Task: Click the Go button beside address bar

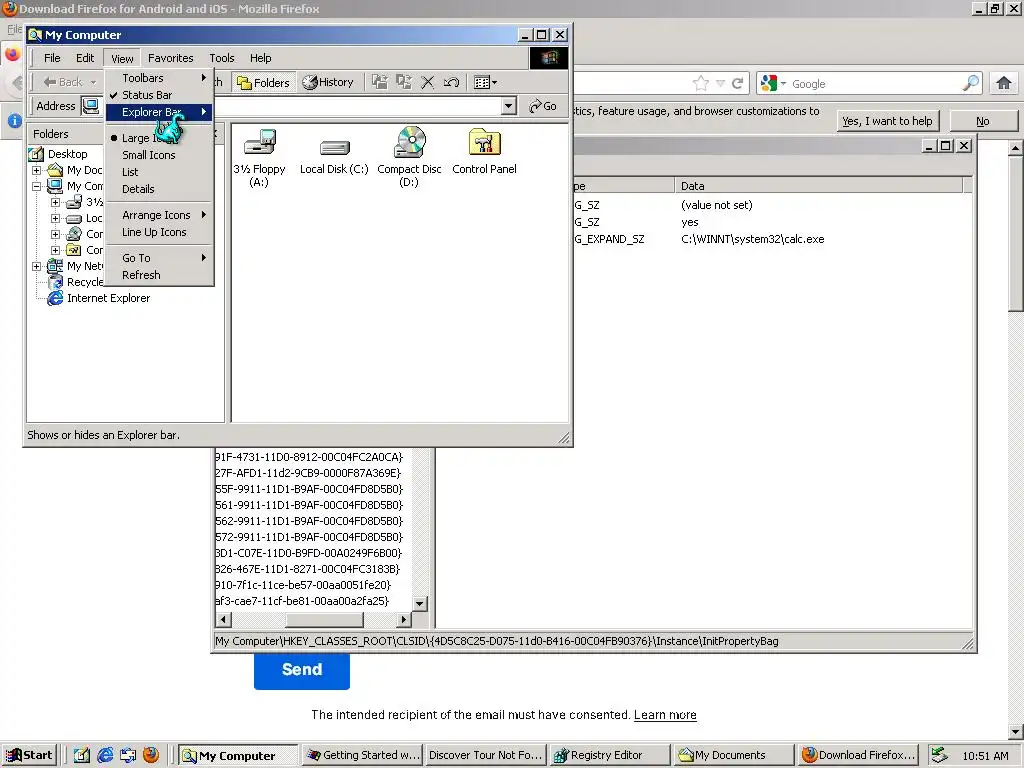Action: [x=543, y=106]
